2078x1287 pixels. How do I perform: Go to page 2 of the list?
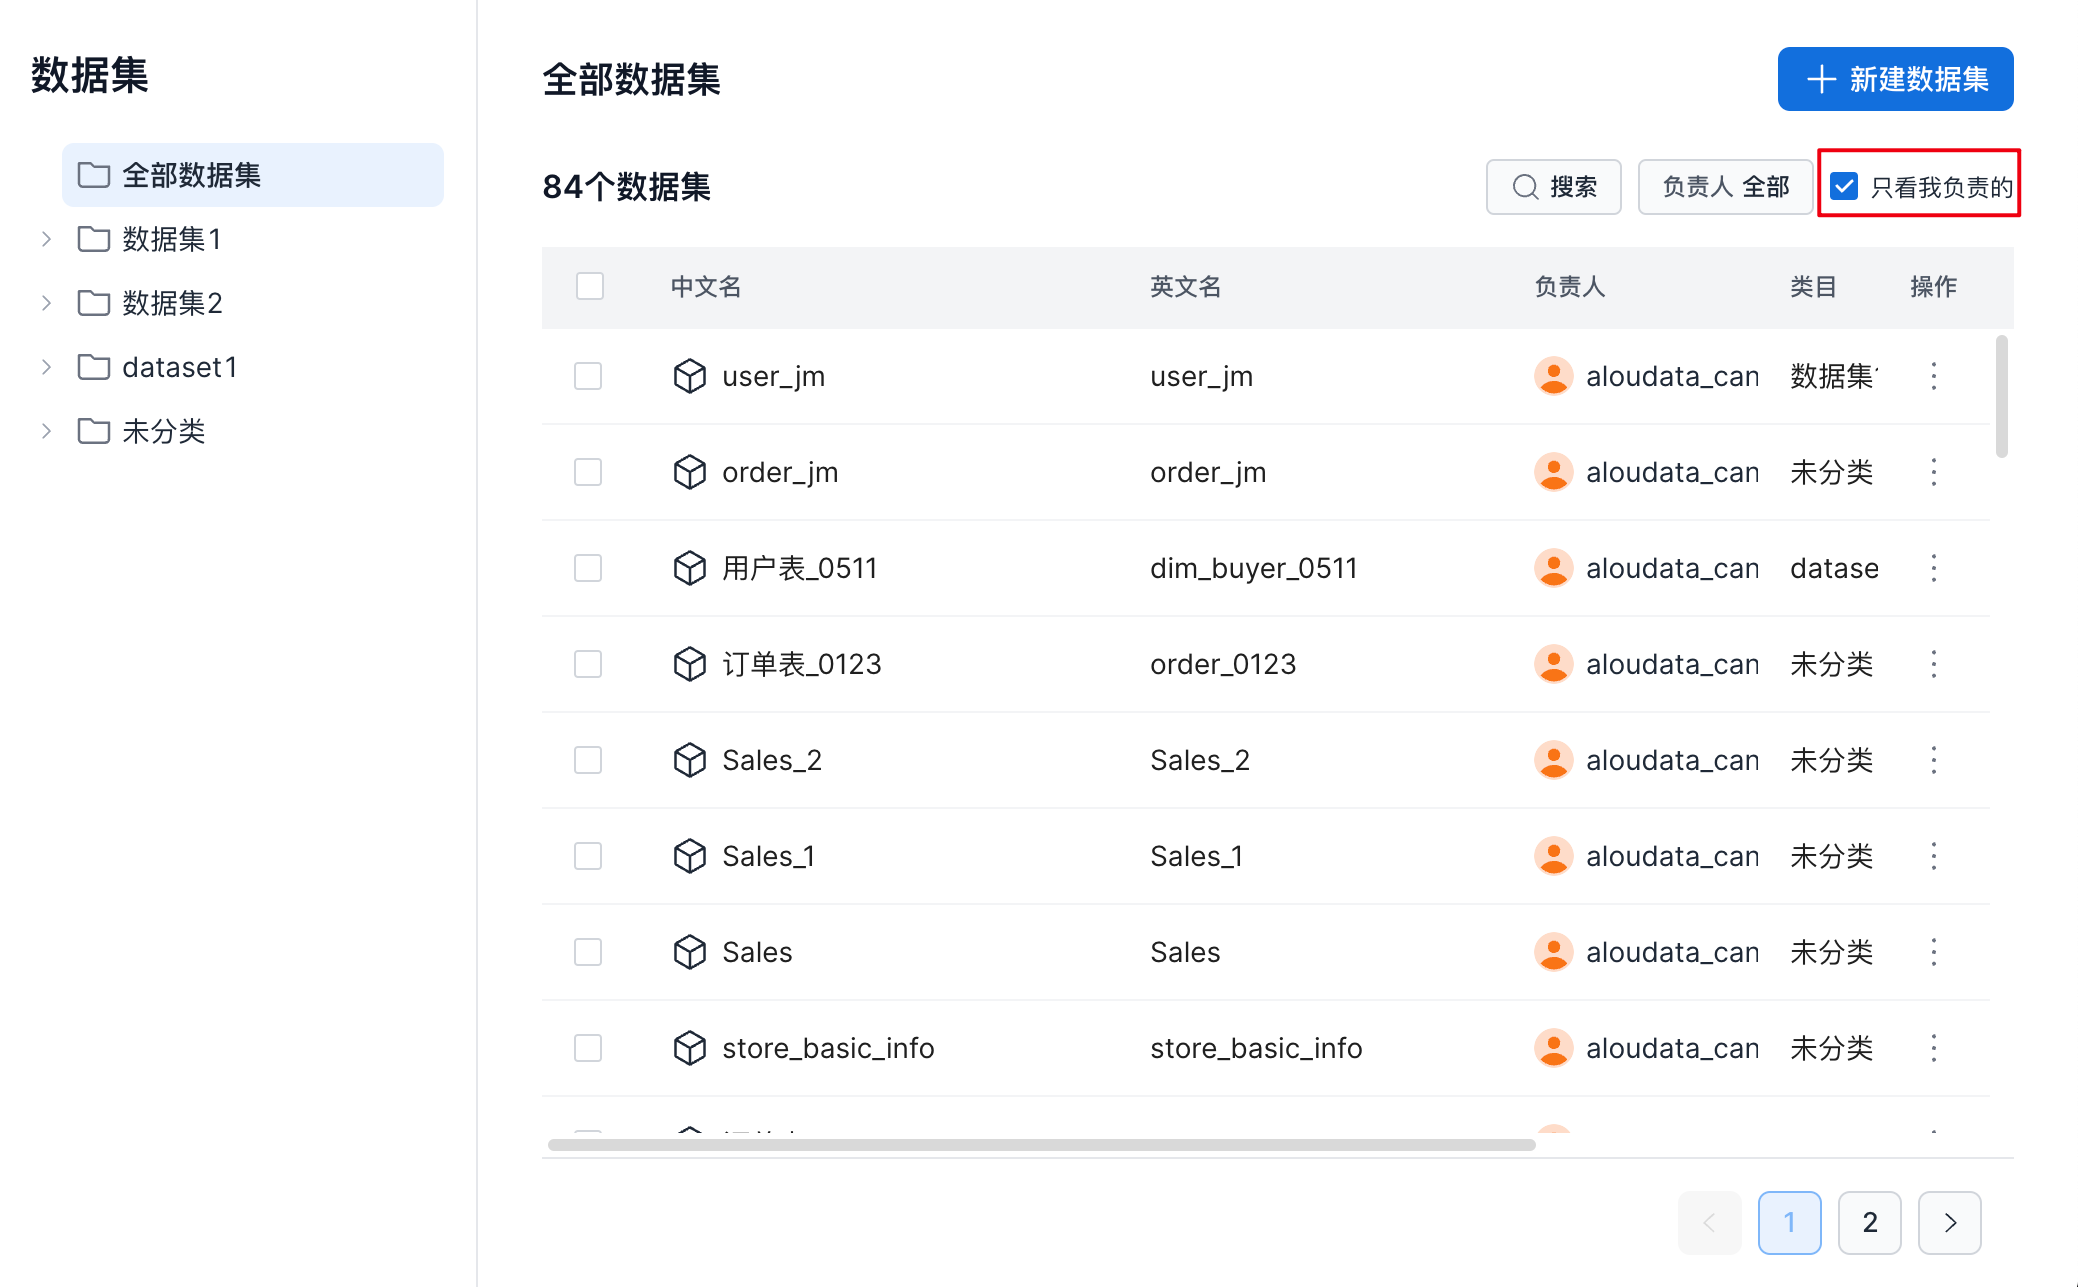(x=1869, y=1222)
